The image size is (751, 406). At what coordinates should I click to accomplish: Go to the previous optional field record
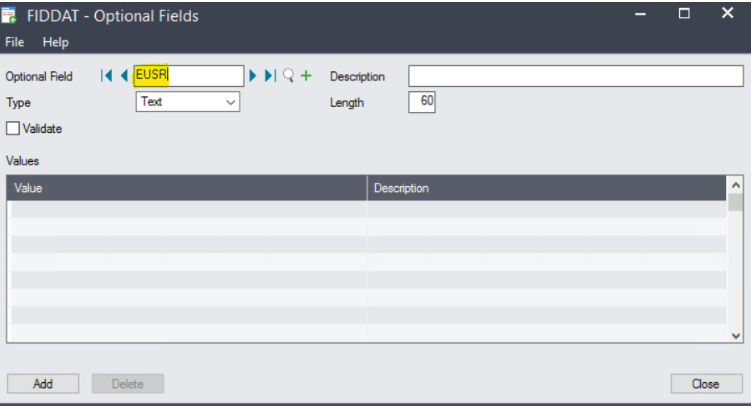click(x=124, y=77)
